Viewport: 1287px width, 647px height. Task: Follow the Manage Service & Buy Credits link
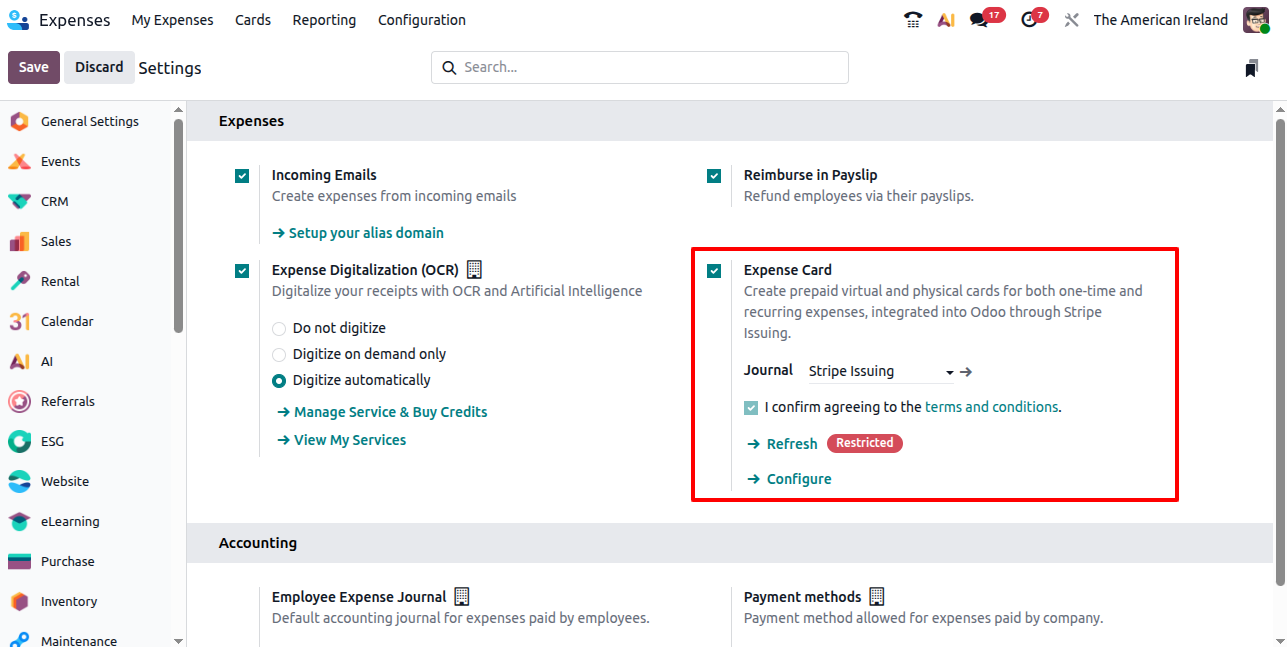(382, 412)
